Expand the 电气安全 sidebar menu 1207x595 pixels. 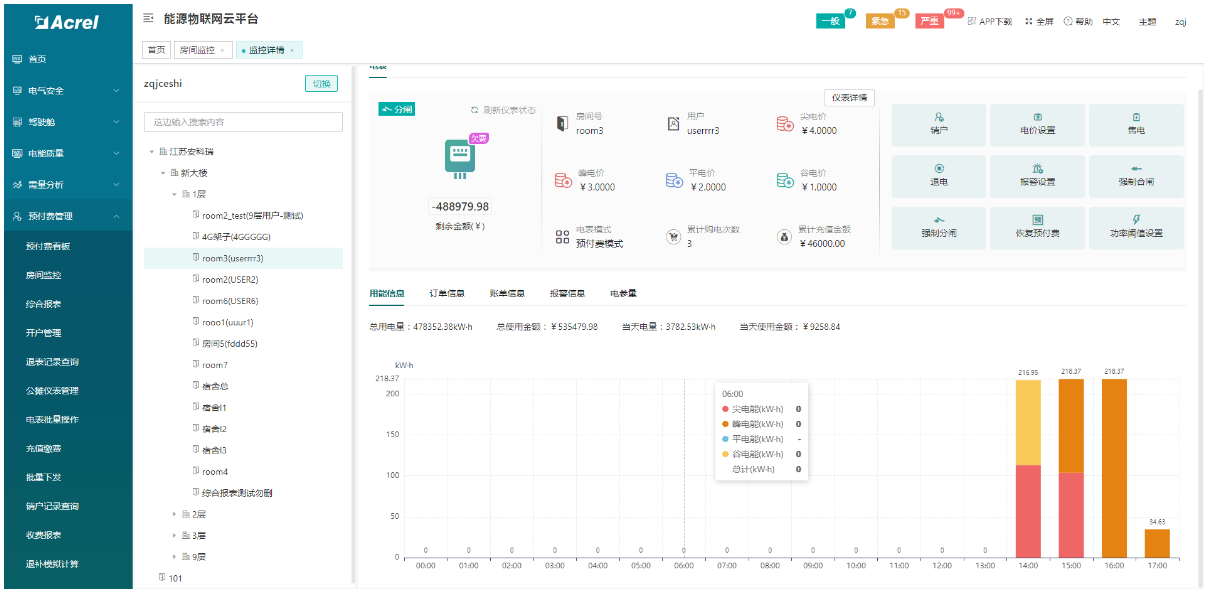116,91
